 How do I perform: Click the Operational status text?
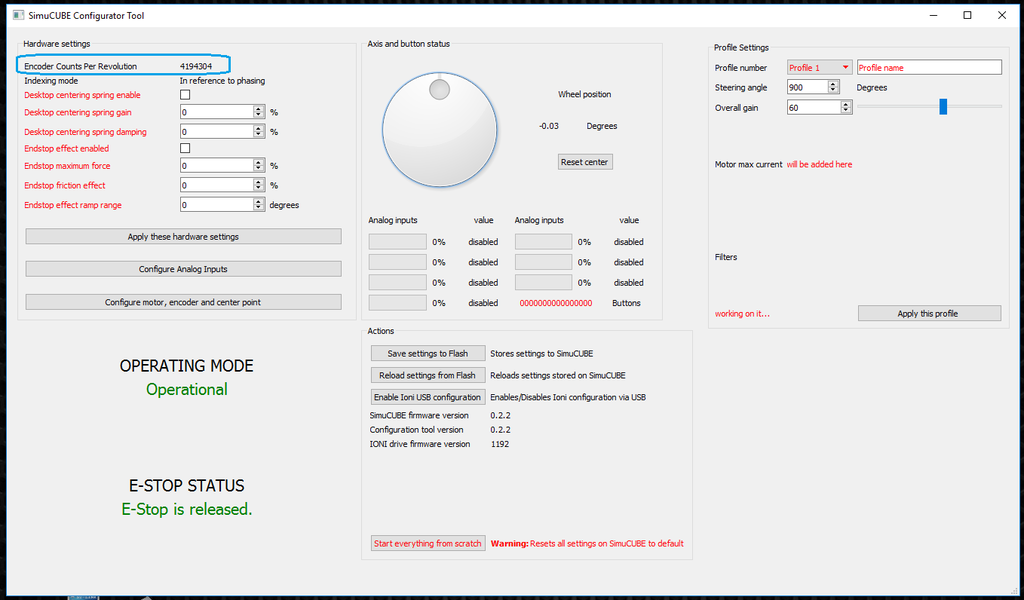(187, 390)
